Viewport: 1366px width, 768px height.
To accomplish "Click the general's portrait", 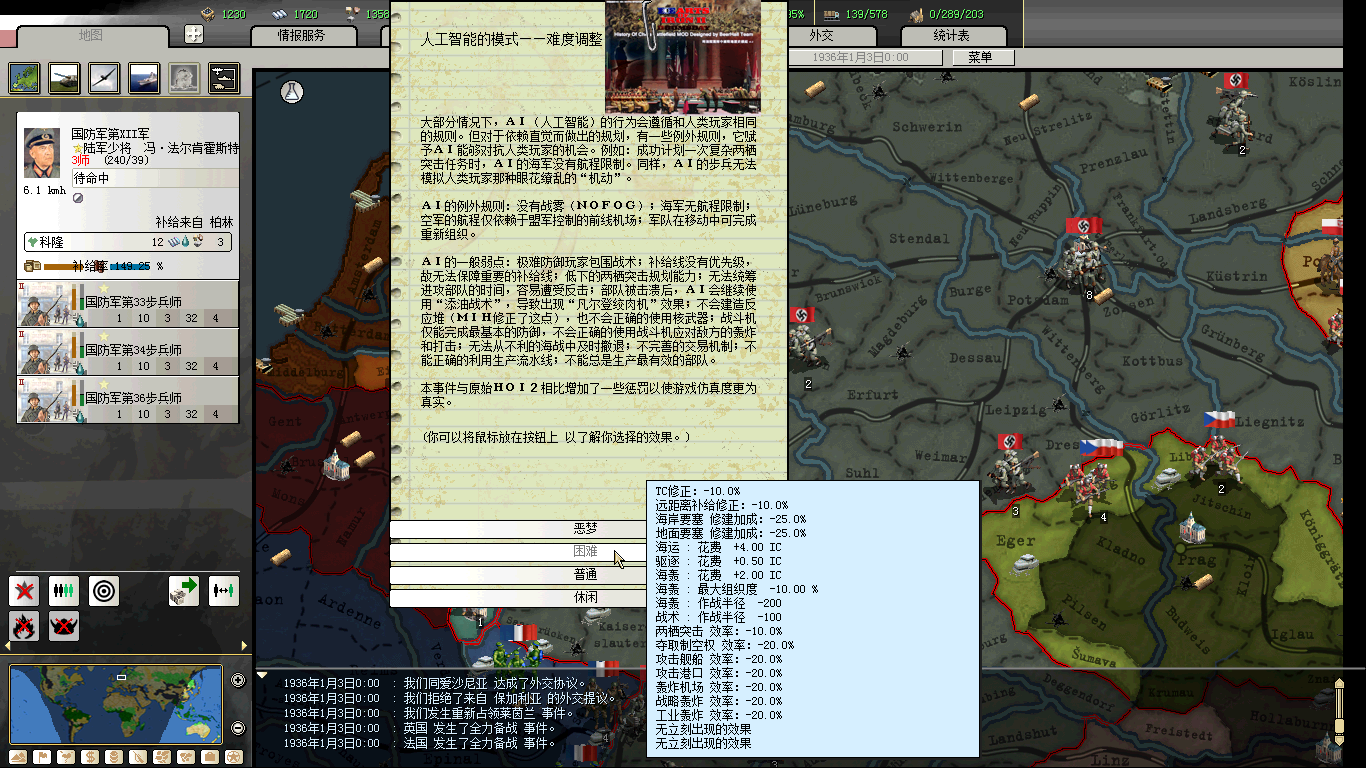I will tap(44, 154).
